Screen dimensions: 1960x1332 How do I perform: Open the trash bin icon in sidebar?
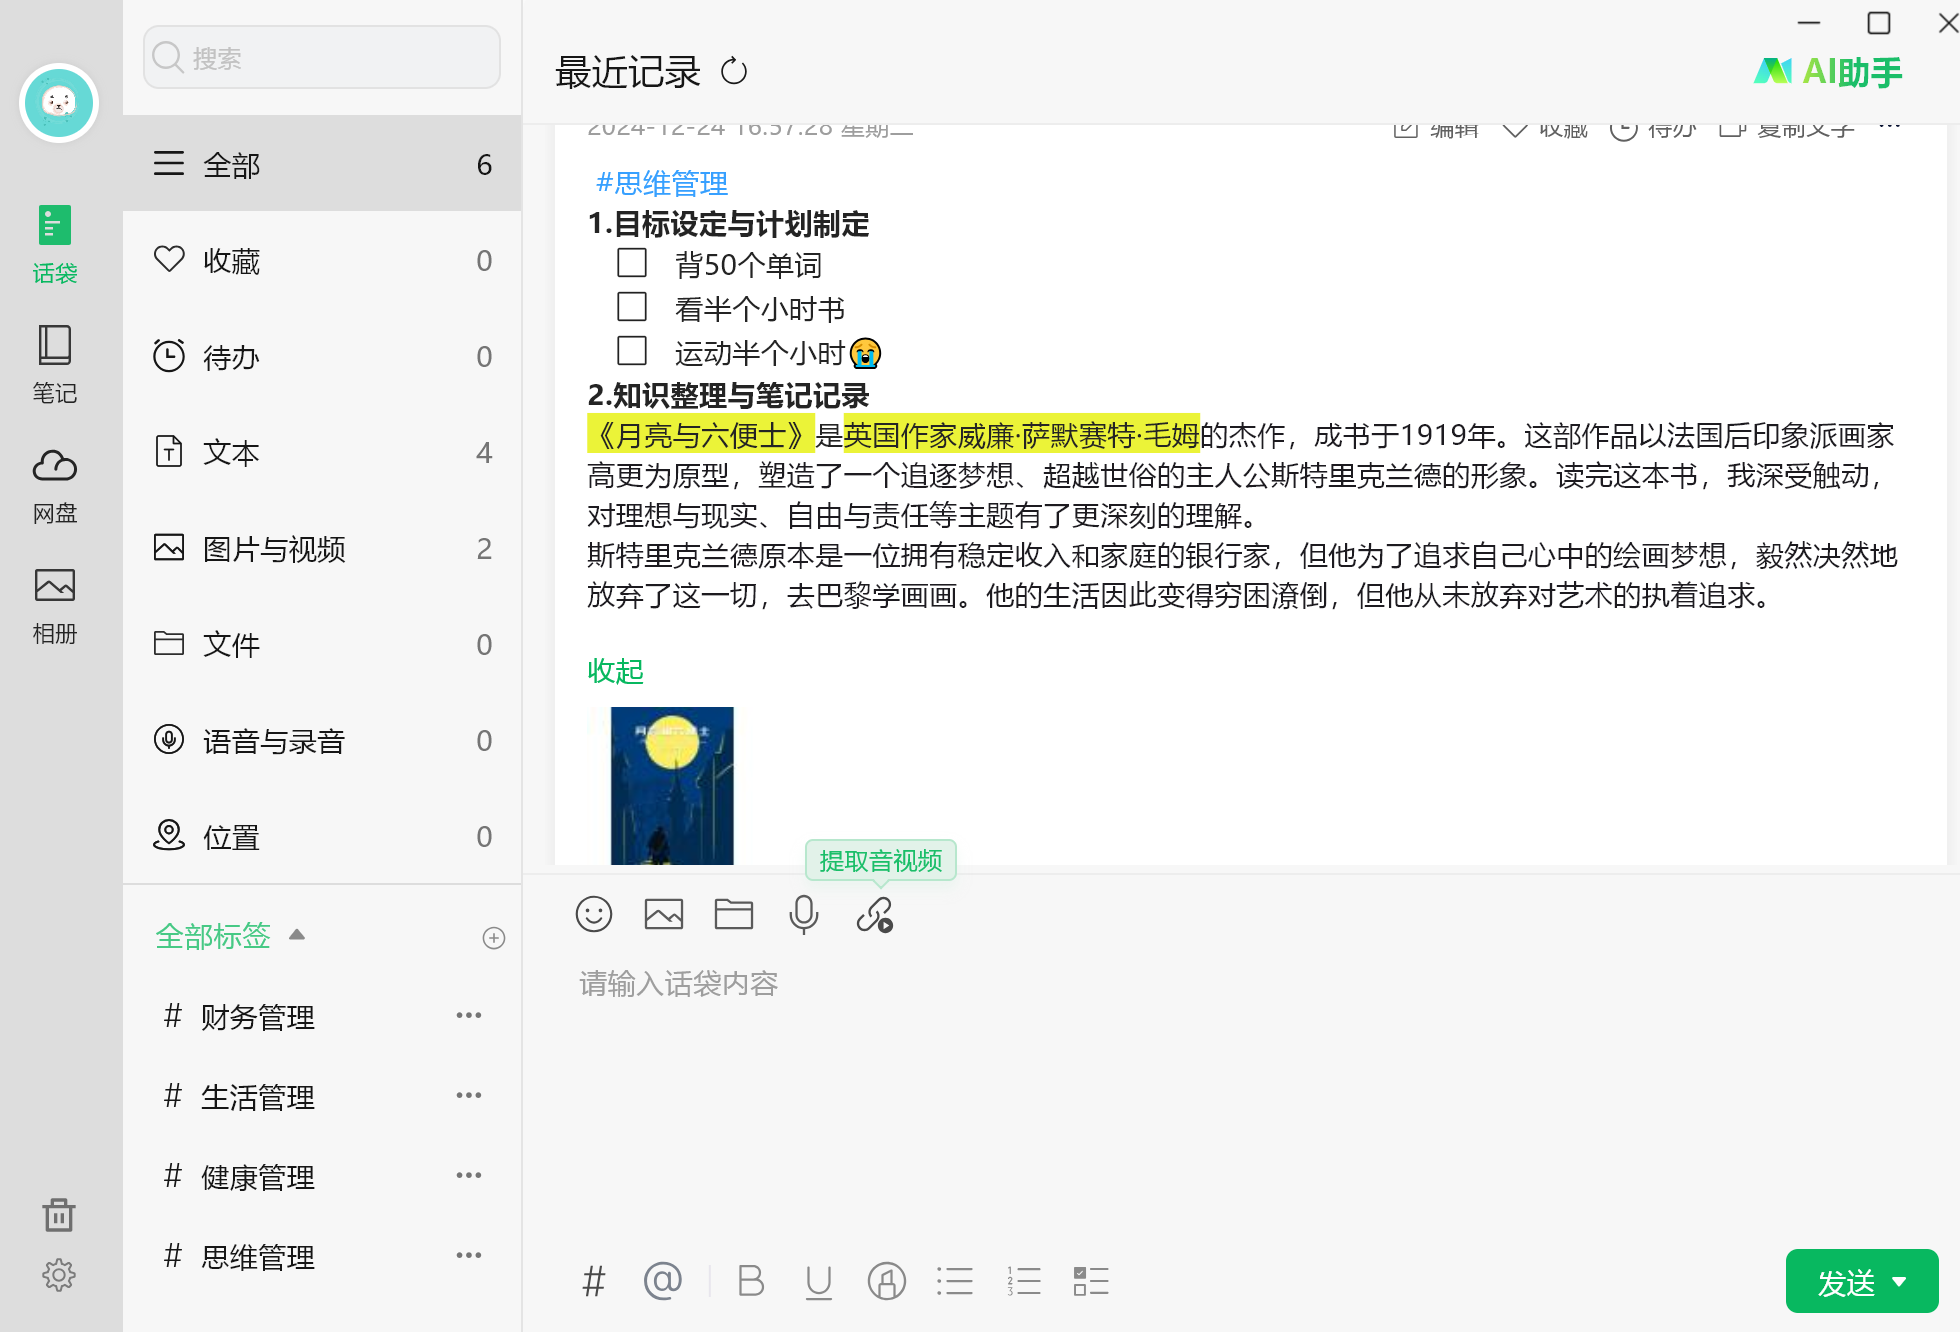pyautogui.click(x=59, y=1215)
